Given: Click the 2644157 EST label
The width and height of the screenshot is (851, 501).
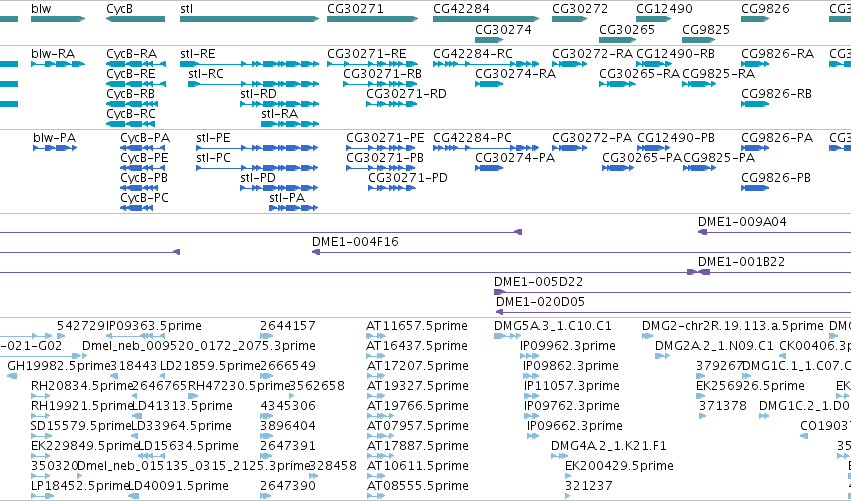Looking at the screenshot, I should tap(288, 326).
